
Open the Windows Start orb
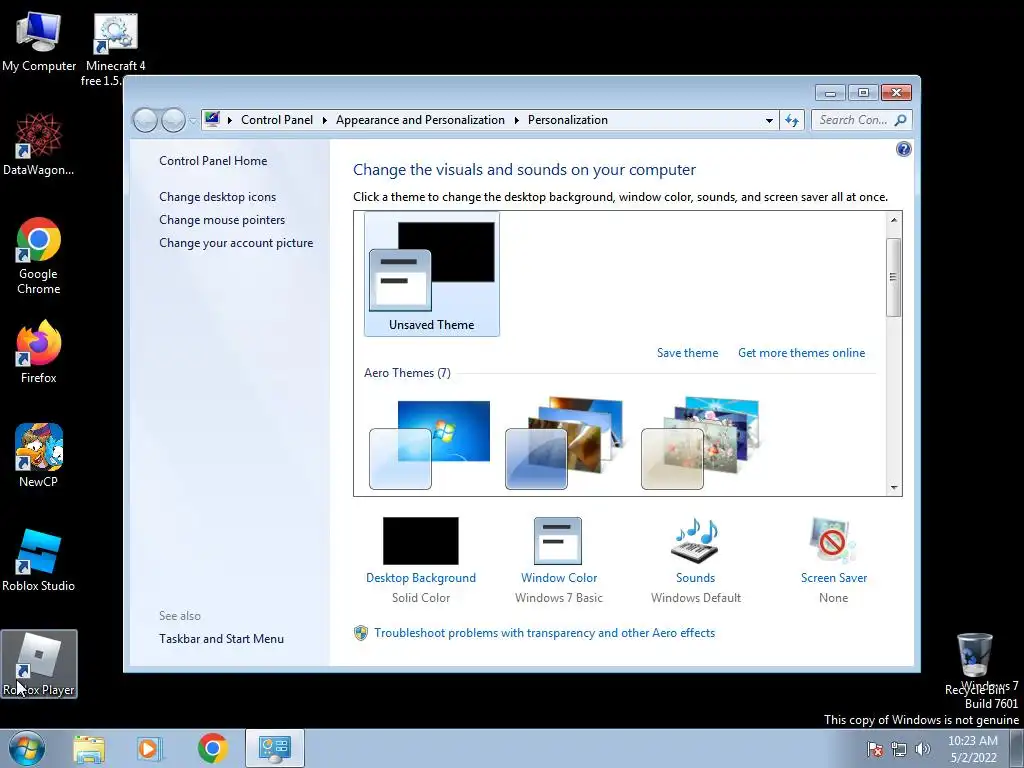(x=27, y=748)
